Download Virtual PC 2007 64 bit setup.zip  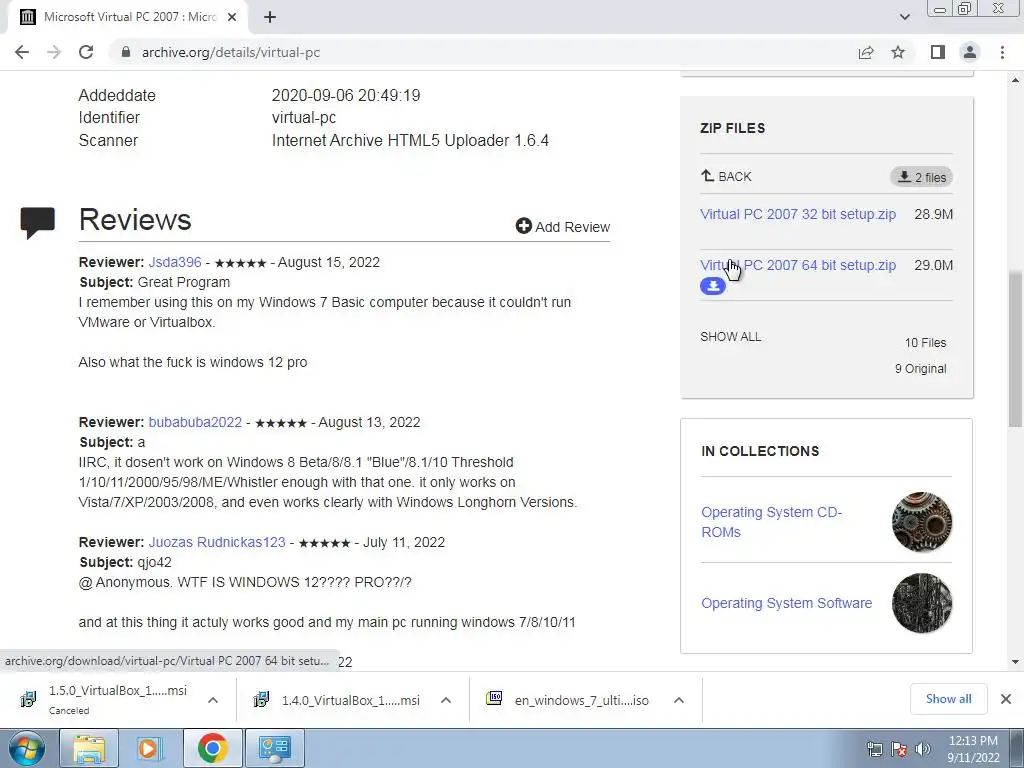pos(798,265)
